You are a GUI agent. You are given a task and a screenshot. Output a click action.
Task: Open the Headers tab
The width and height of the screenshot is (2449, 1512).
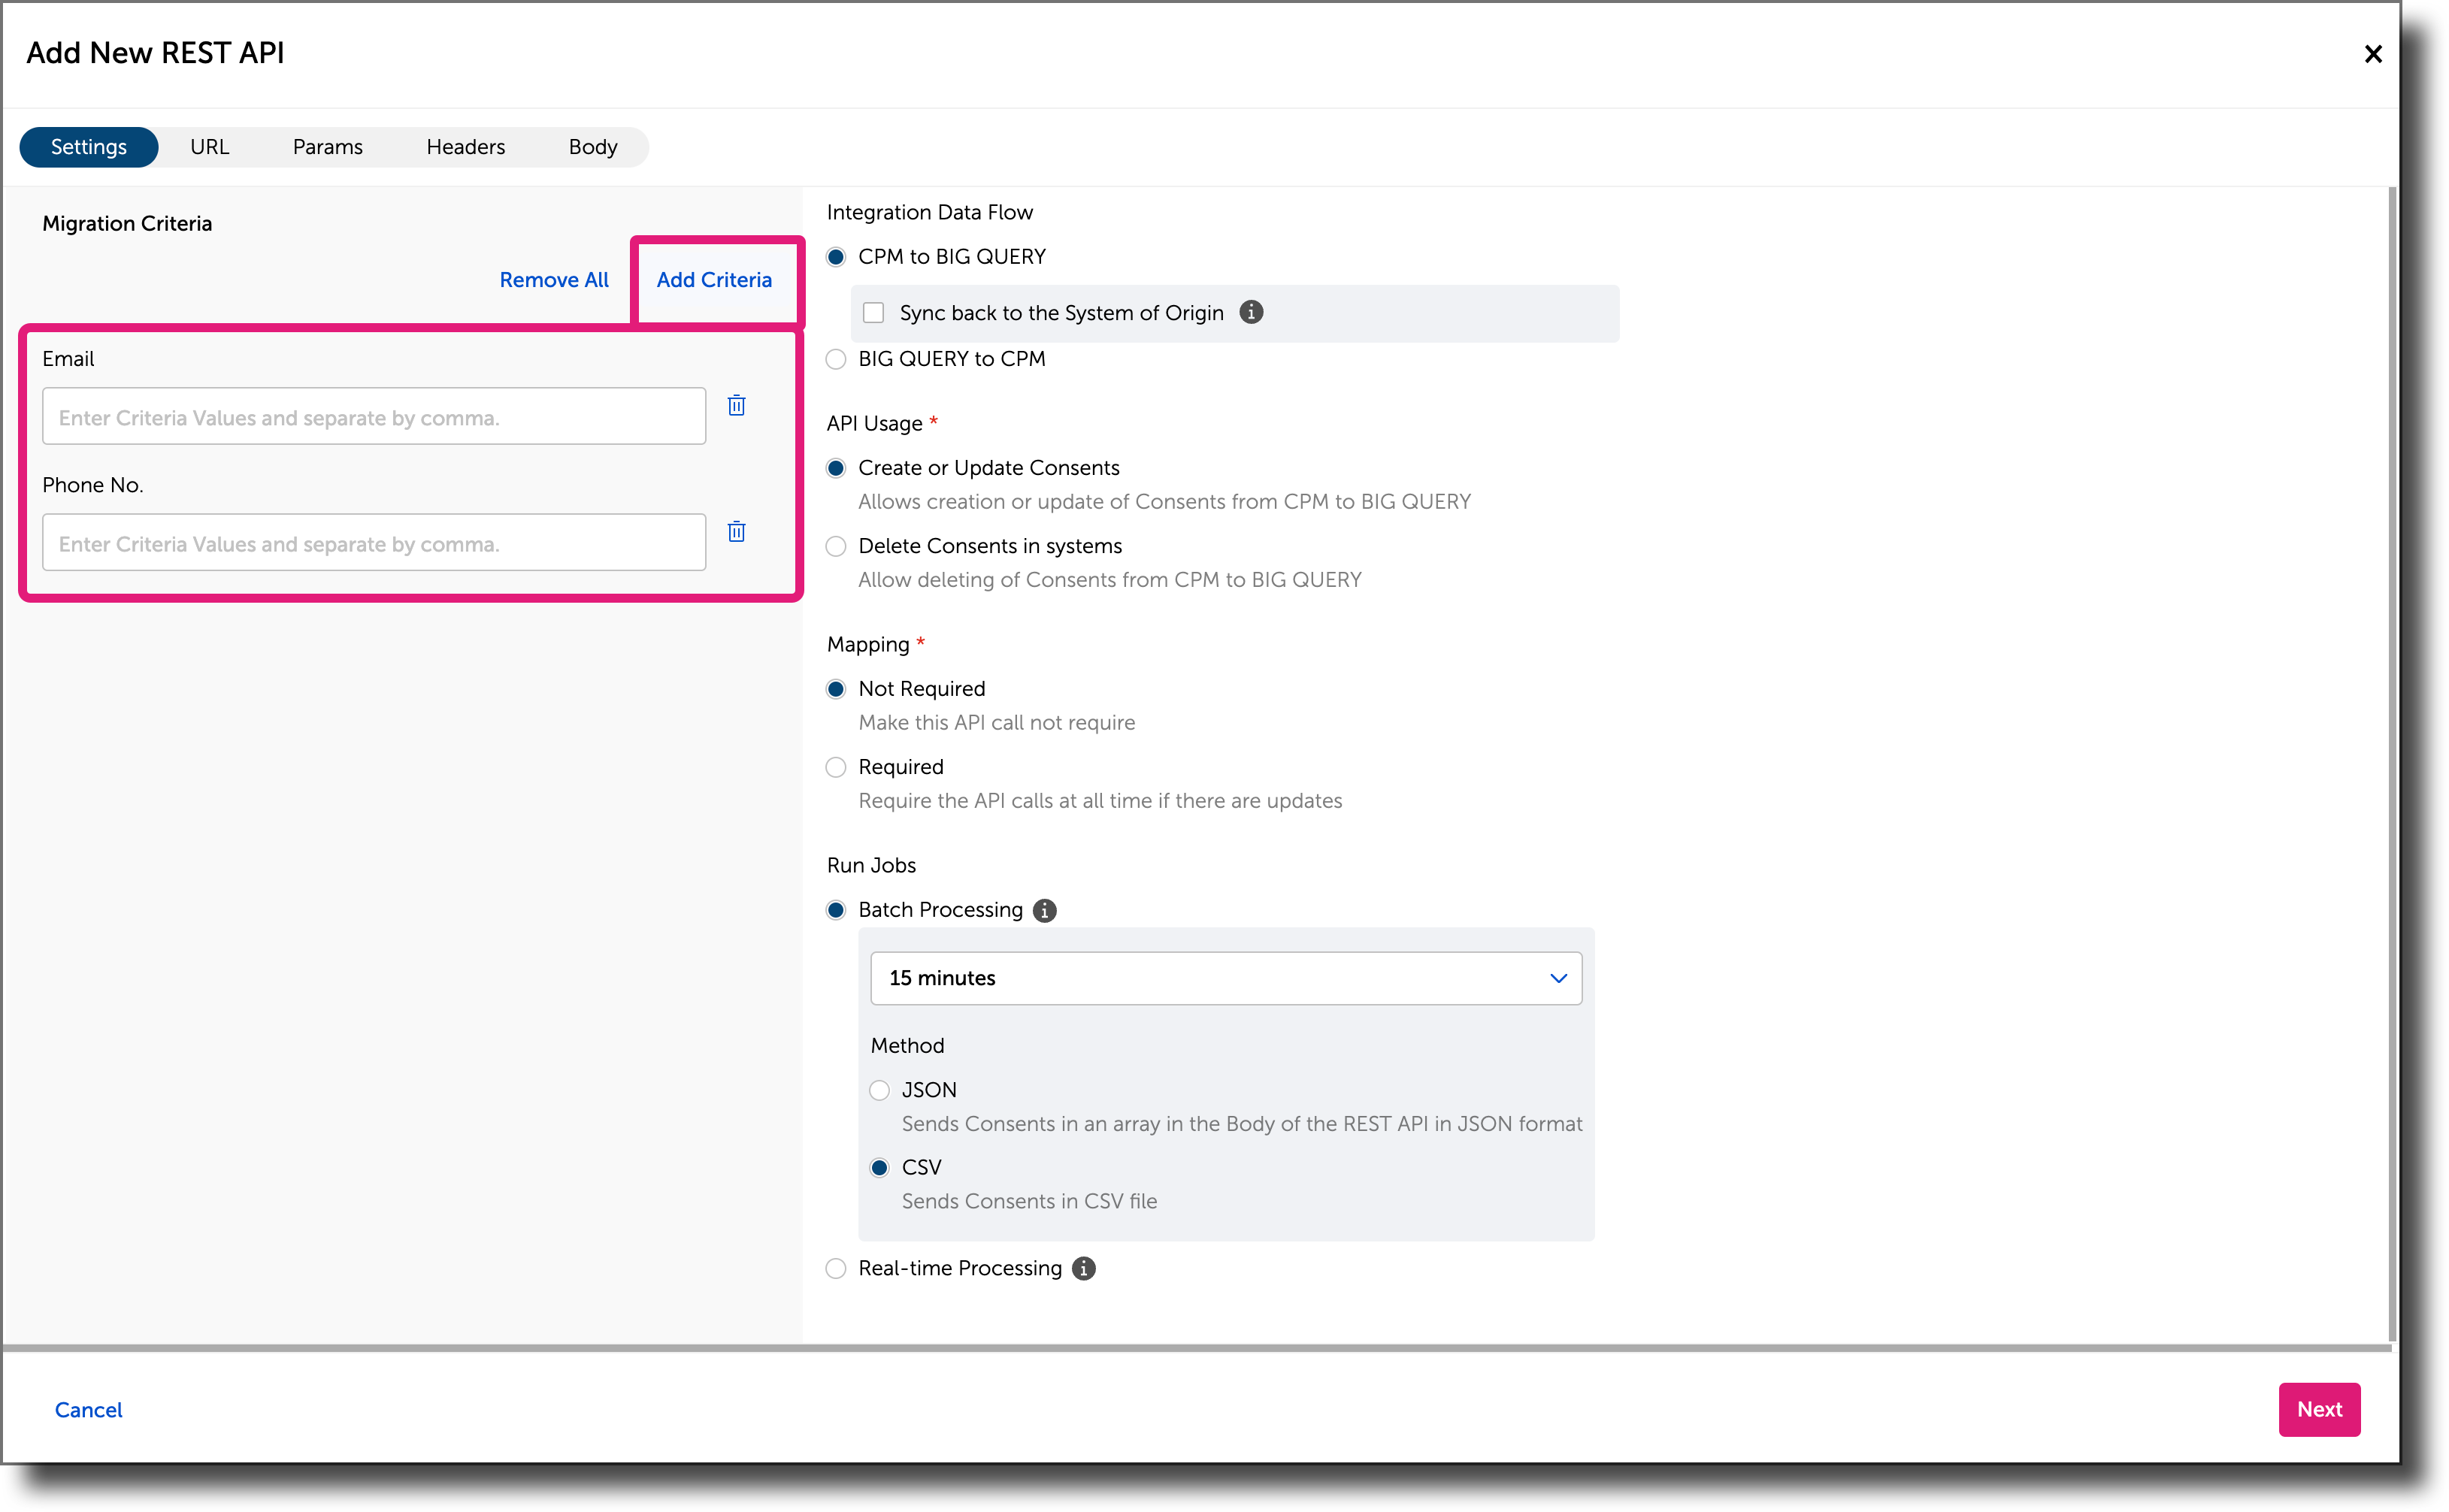pos(466,148)
